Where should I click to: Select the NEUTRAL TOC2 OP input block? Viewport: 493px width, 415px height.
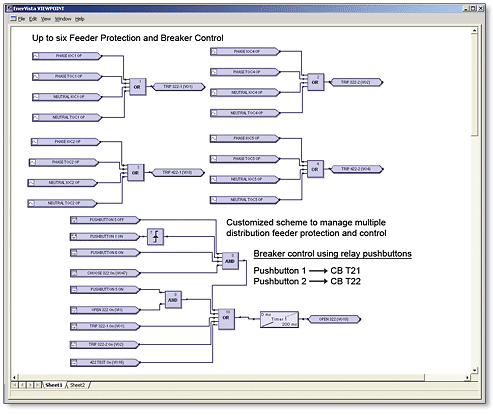(x=62, y=203)
